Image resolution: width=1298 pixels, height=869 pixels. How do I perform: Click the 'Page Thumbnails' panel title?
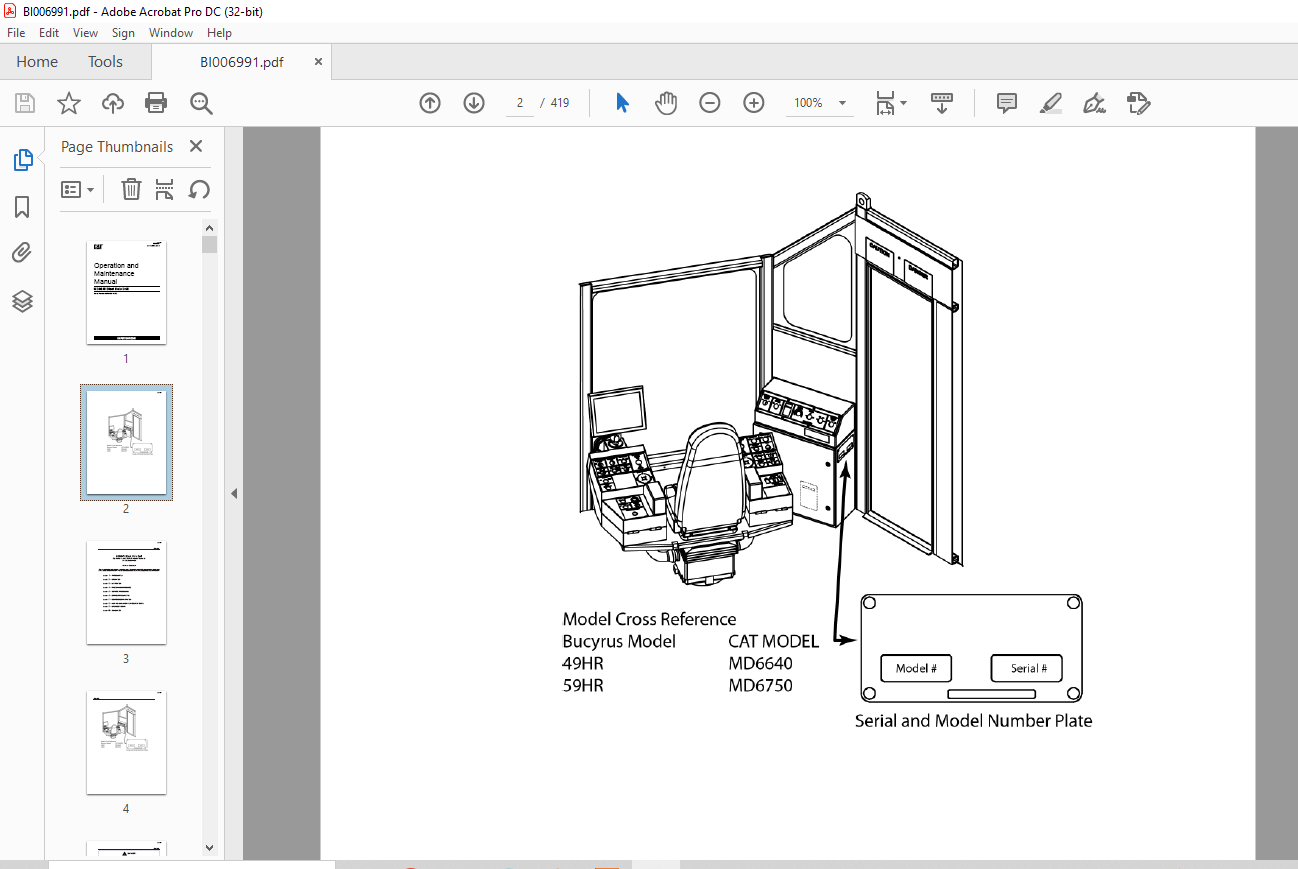(x=117, y=146)
